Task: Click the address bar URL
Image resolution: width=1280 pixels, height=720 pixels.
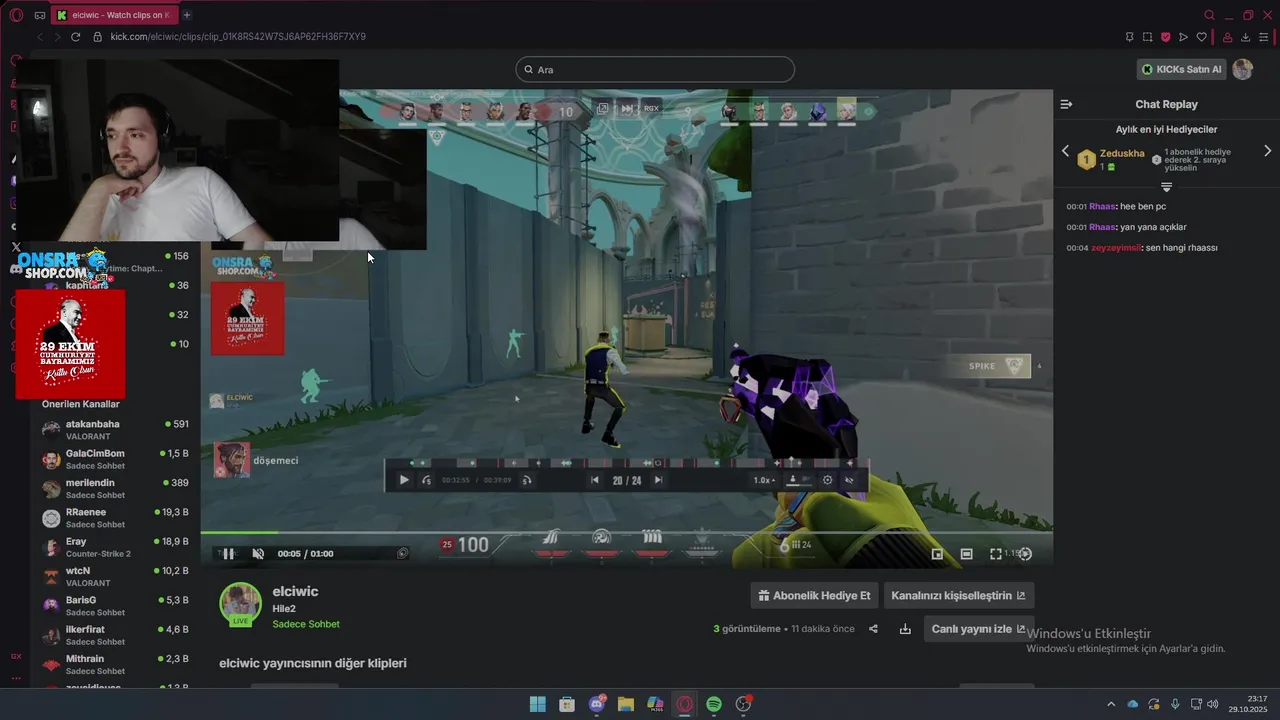Action: coord(238,37)
